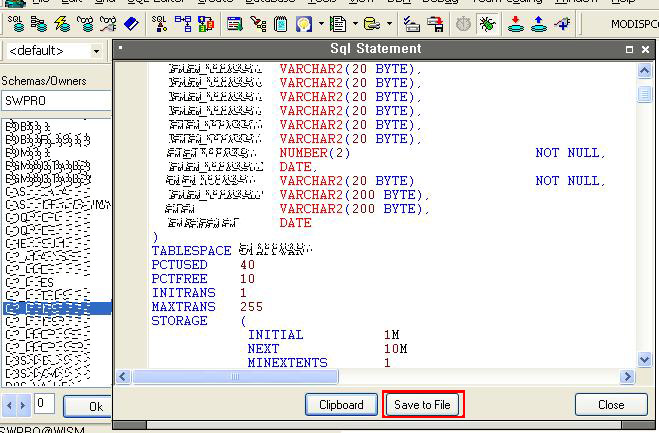Click the blue book toolbar icon
Viewport: 659px width, 433px height.
[x=131, y=24]
